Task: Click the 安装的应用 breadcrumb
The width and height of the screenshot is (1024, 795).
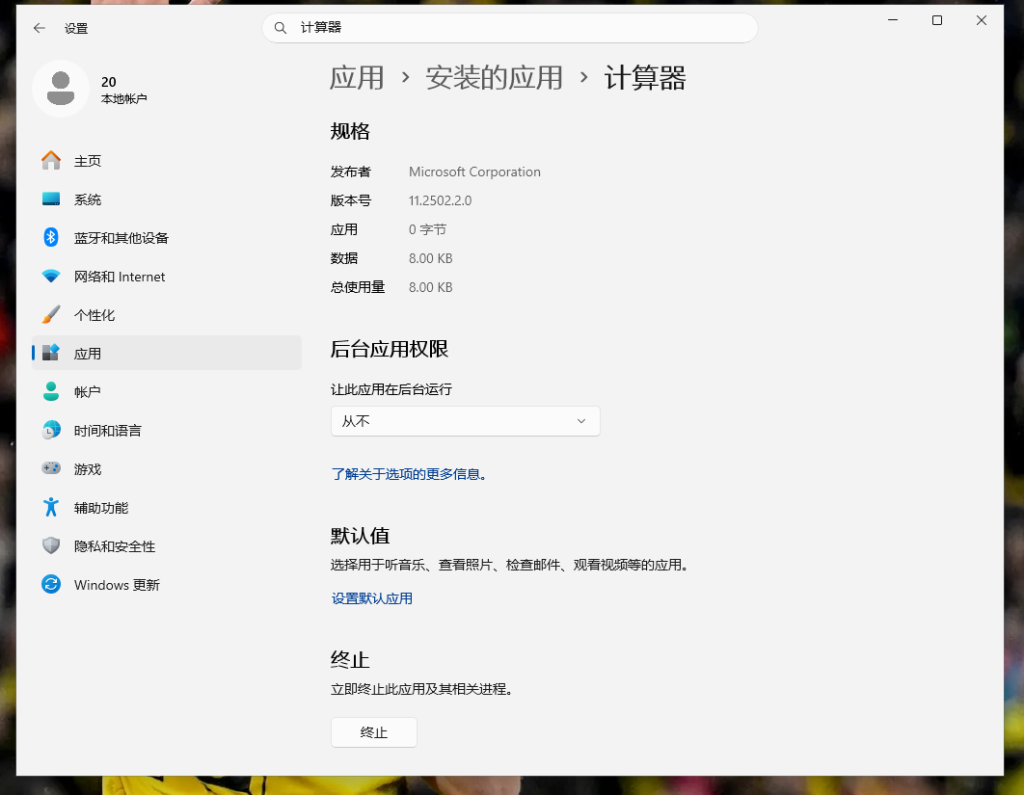Action: (494, 78)
